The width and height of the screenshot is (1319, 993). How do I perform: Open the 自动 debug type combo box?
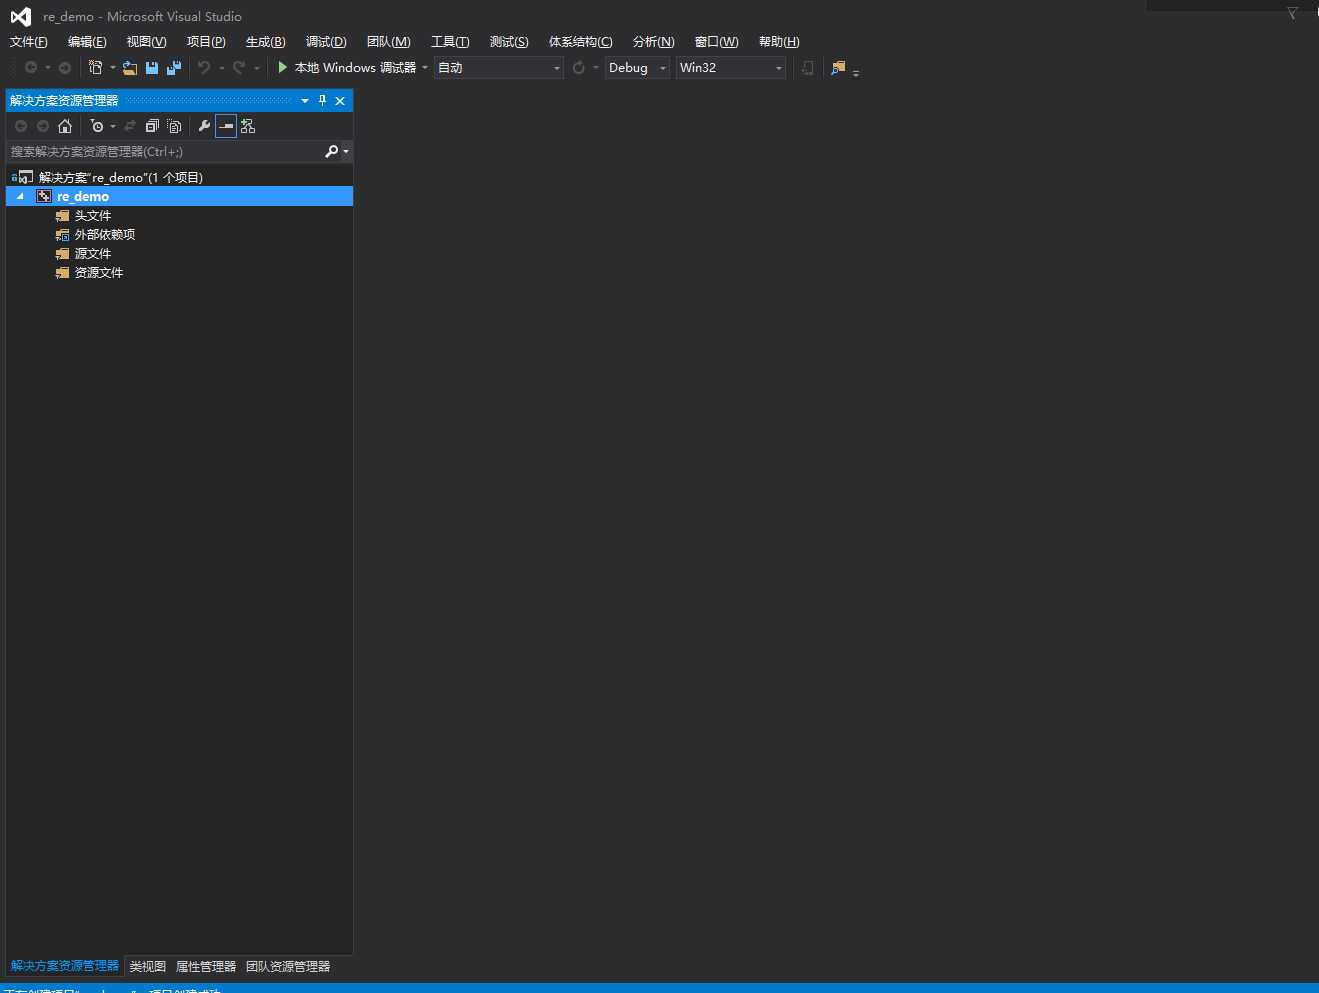coord(499,67)
